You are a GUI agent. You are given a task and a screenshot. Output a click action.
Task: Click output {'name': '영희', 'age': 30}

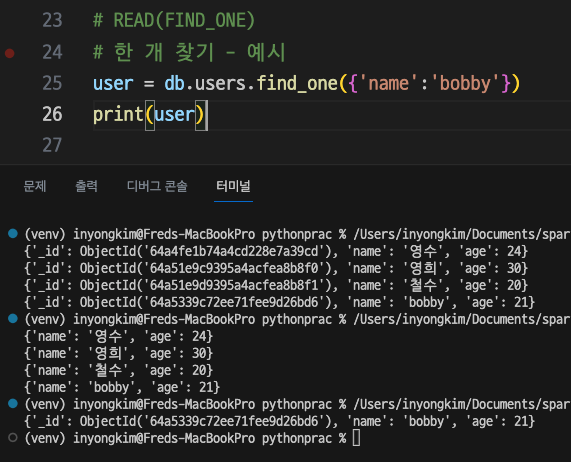tap(118, 353)
